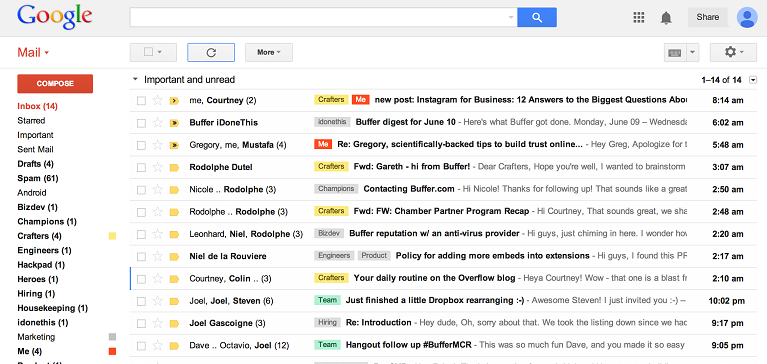
Task: Toggle importance marker on Joel, Joel, Steven email
Action: 174,301
